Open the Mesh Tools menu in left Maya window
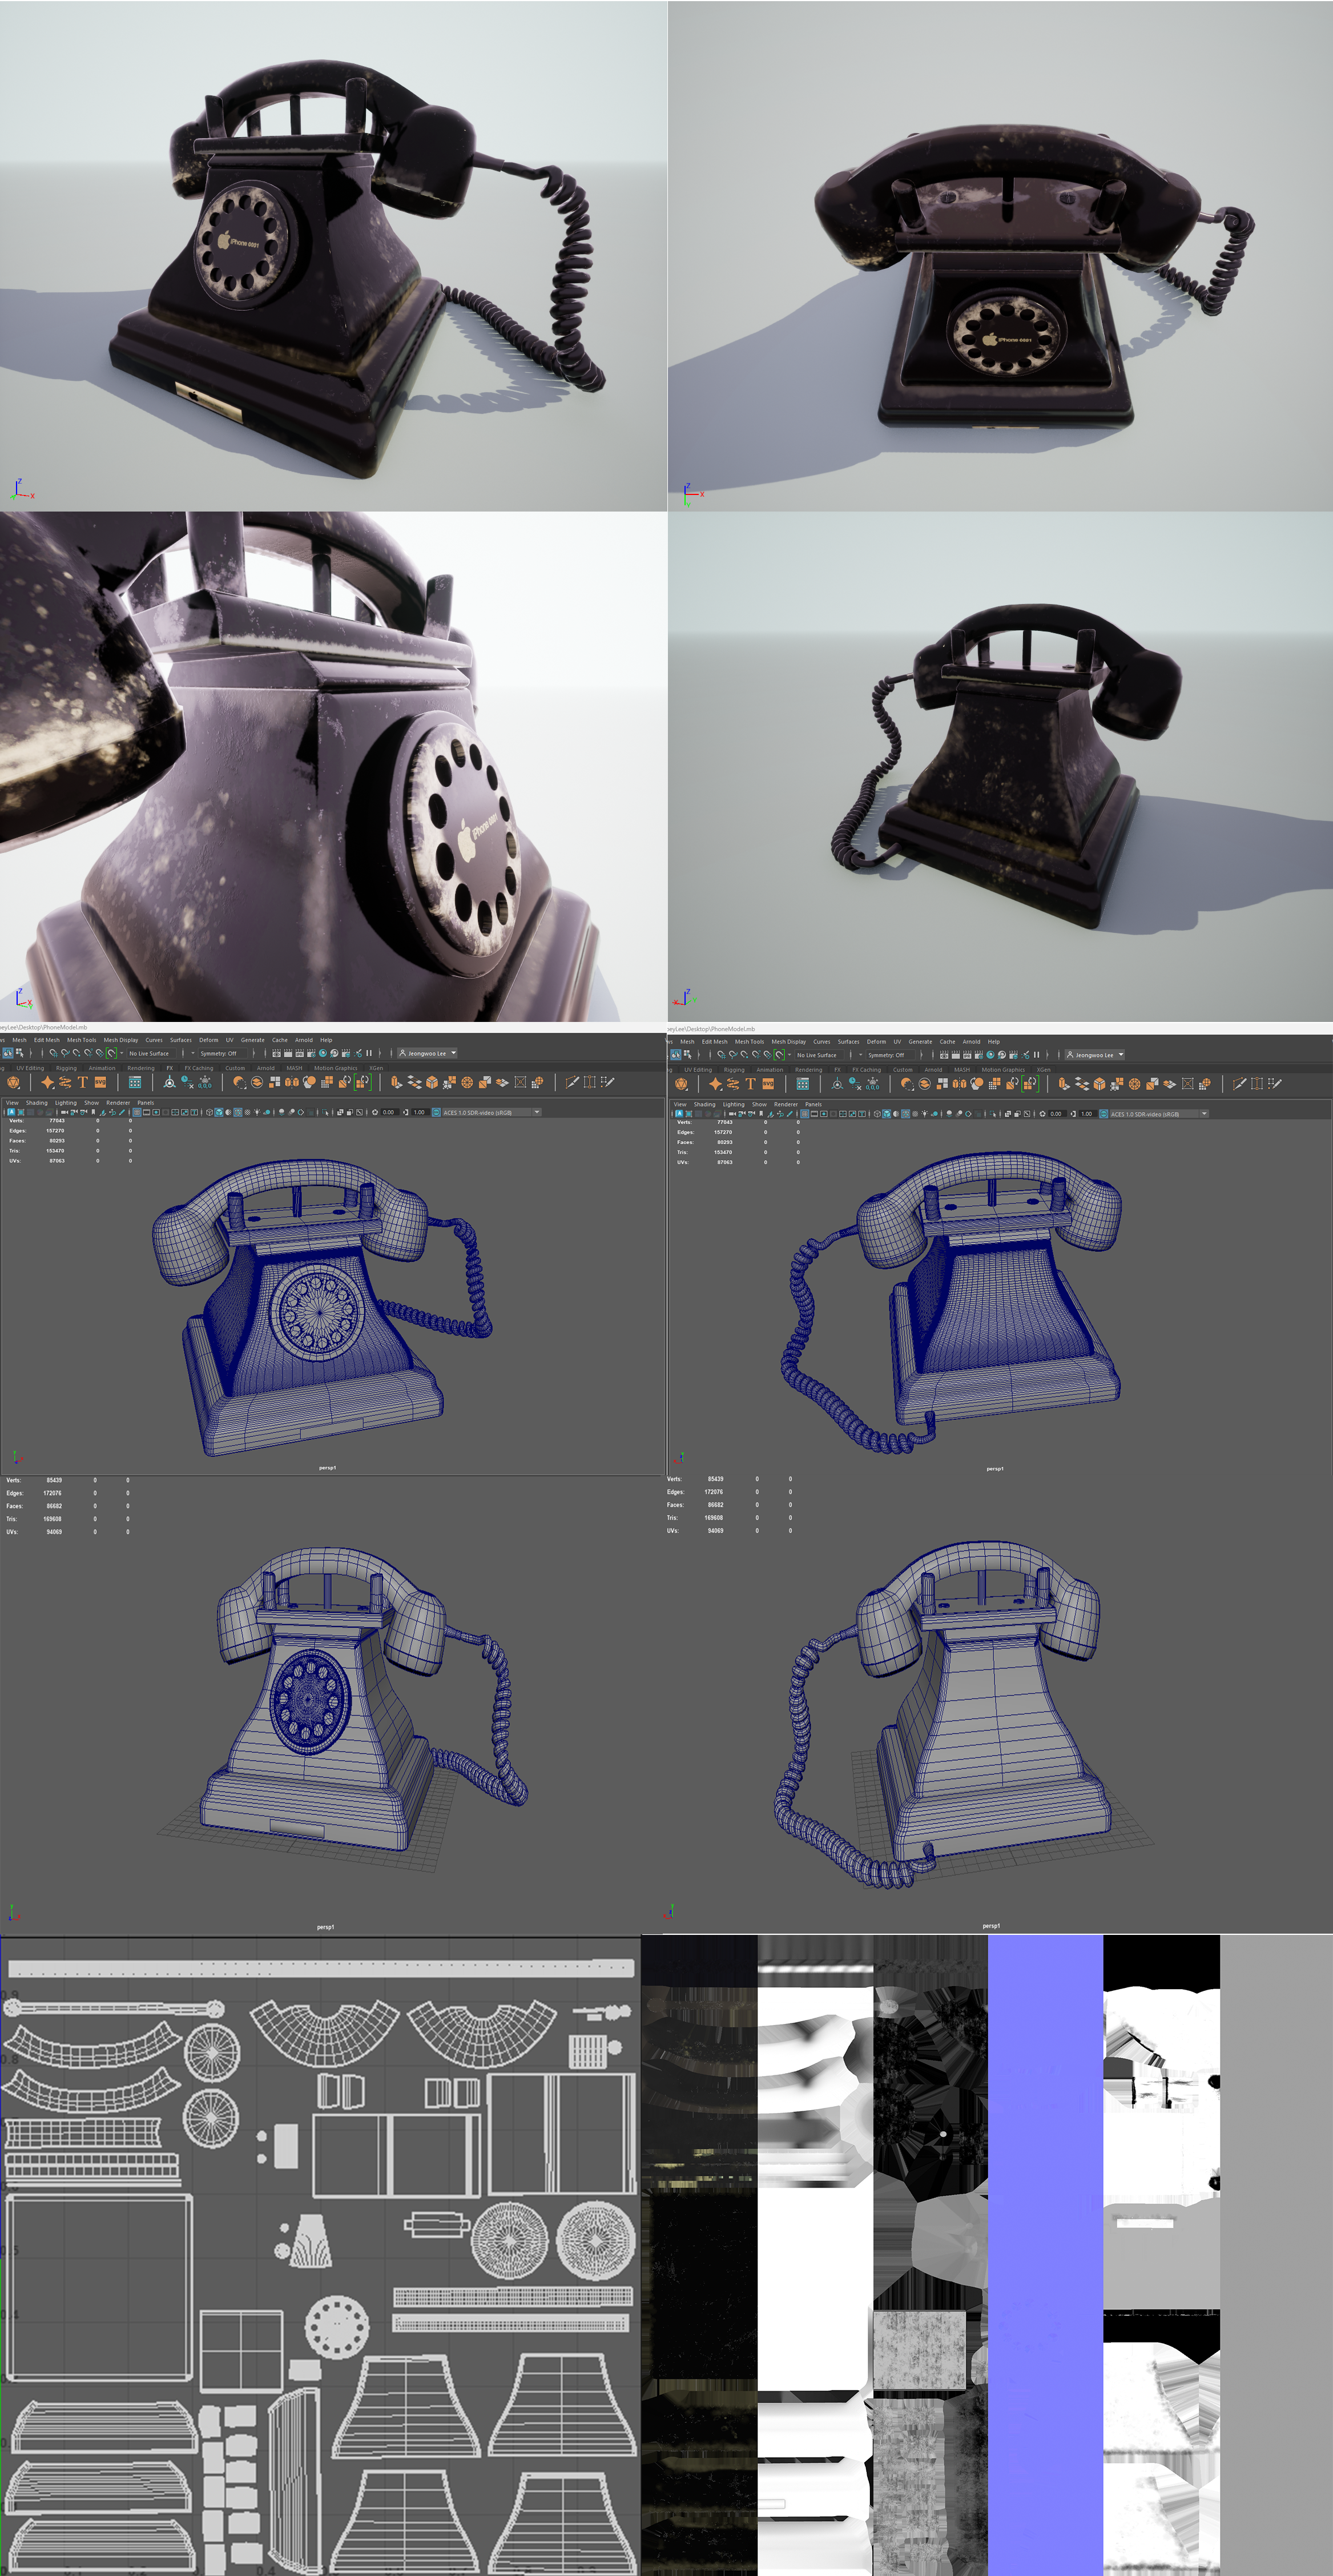Image resolution: width=1333 pixels, height=2576 pixels. tap(82, 1040)
